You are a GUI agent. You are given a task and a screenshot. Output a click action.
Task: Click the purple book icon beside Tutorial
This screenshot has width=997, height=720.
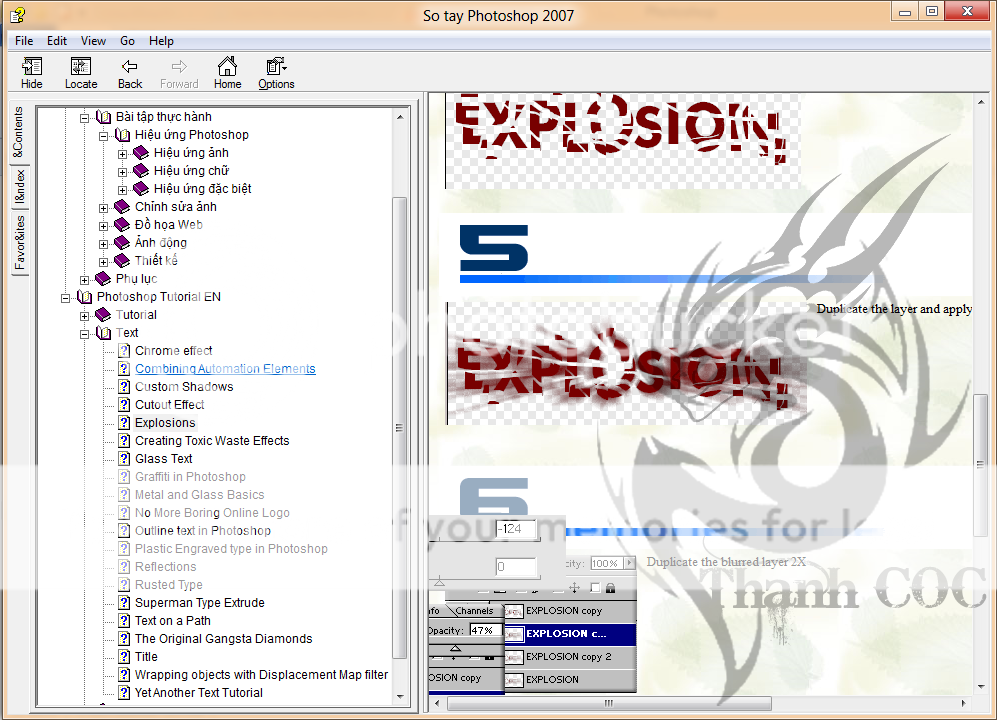pyautogui.click(x=104, y=315)
